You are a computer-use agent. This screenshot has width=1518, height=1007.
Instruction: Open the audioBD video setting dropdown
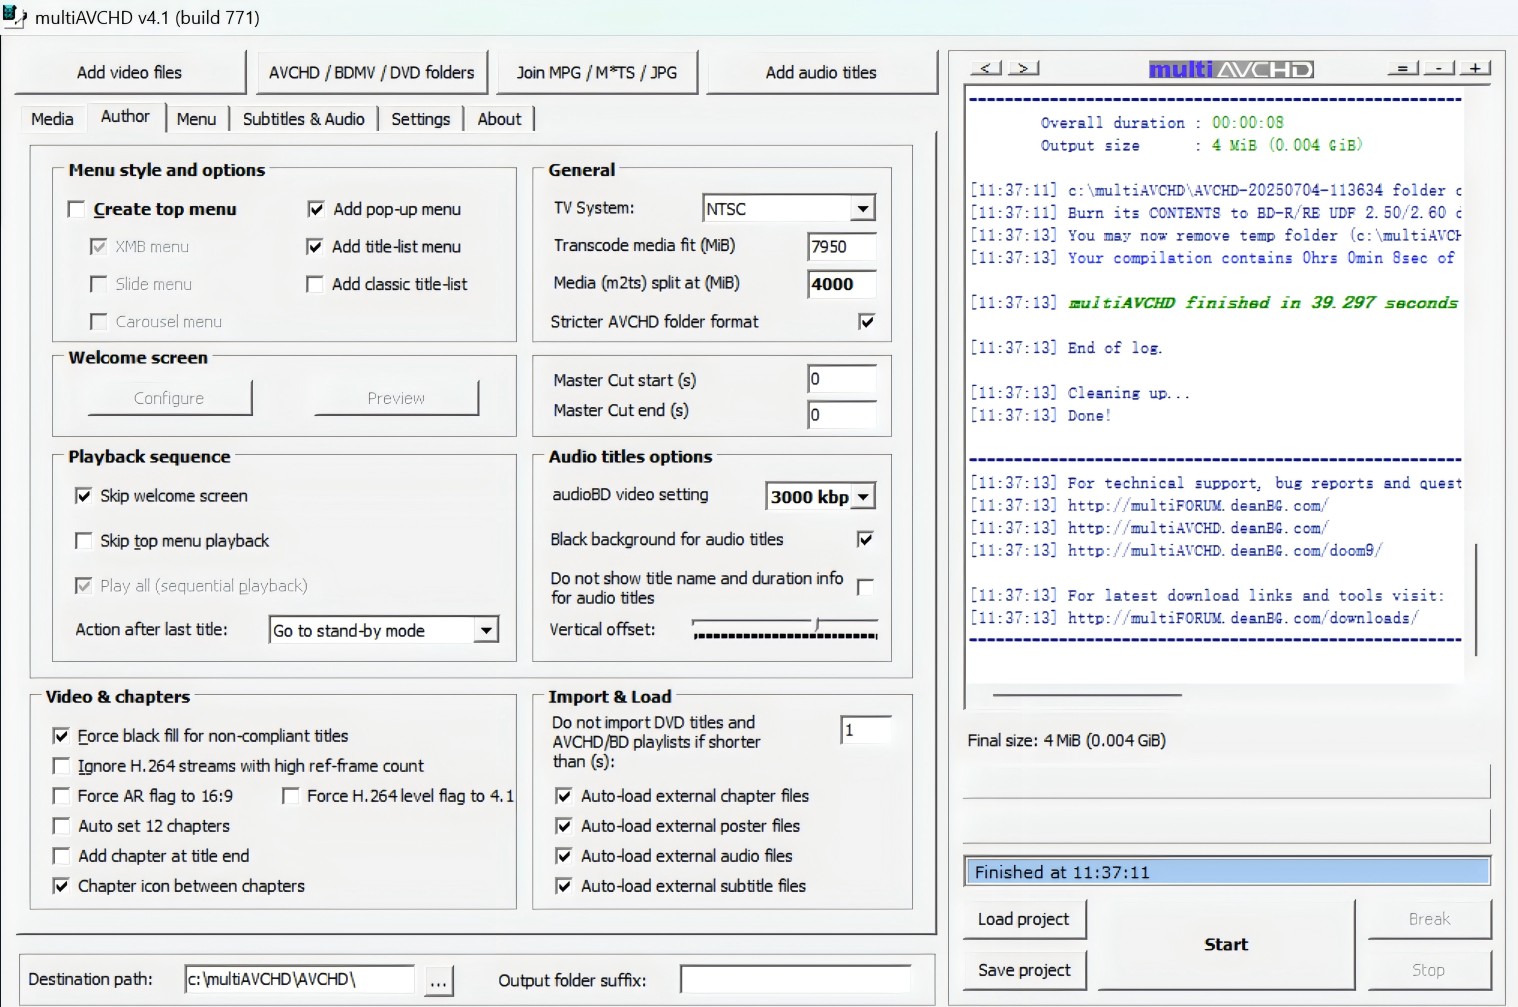click(864, 495)
